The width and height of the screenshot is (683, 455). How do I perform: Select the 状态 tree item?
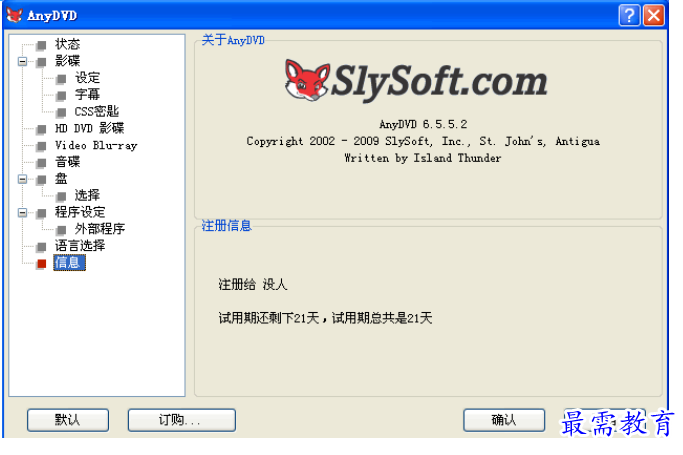(x=67, y=44)
